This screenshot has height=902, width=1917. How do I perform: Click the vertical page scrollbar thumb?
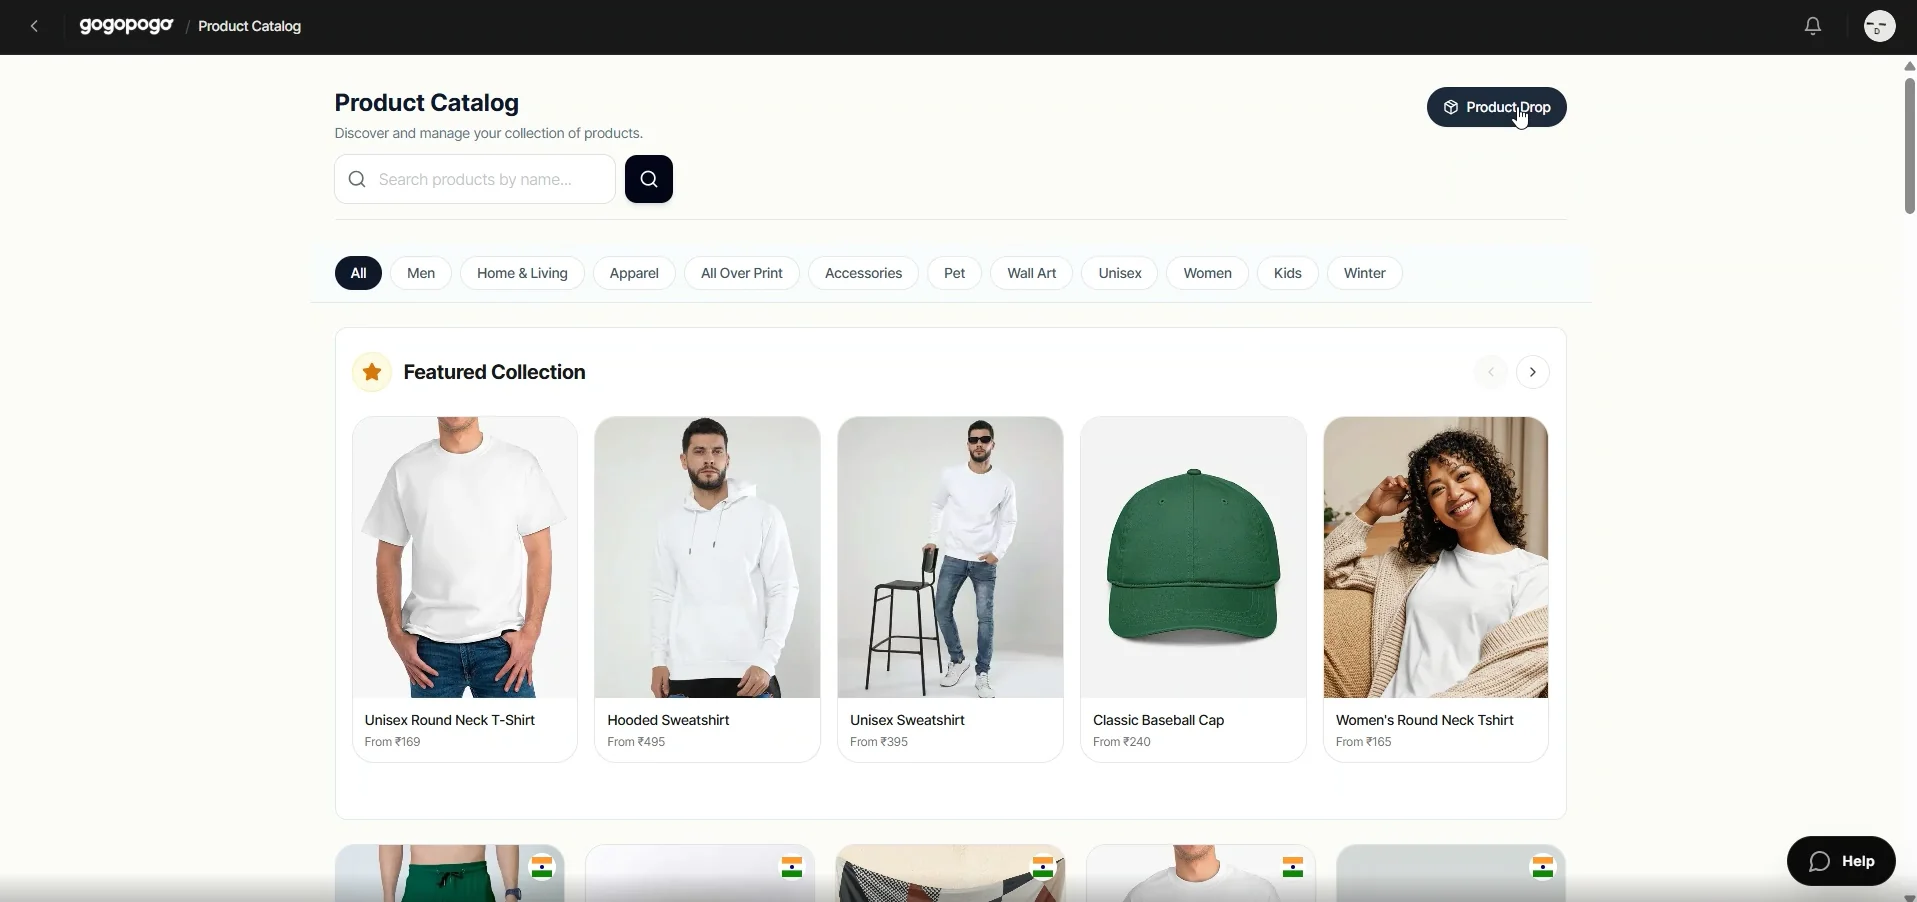click(1909, 146)
